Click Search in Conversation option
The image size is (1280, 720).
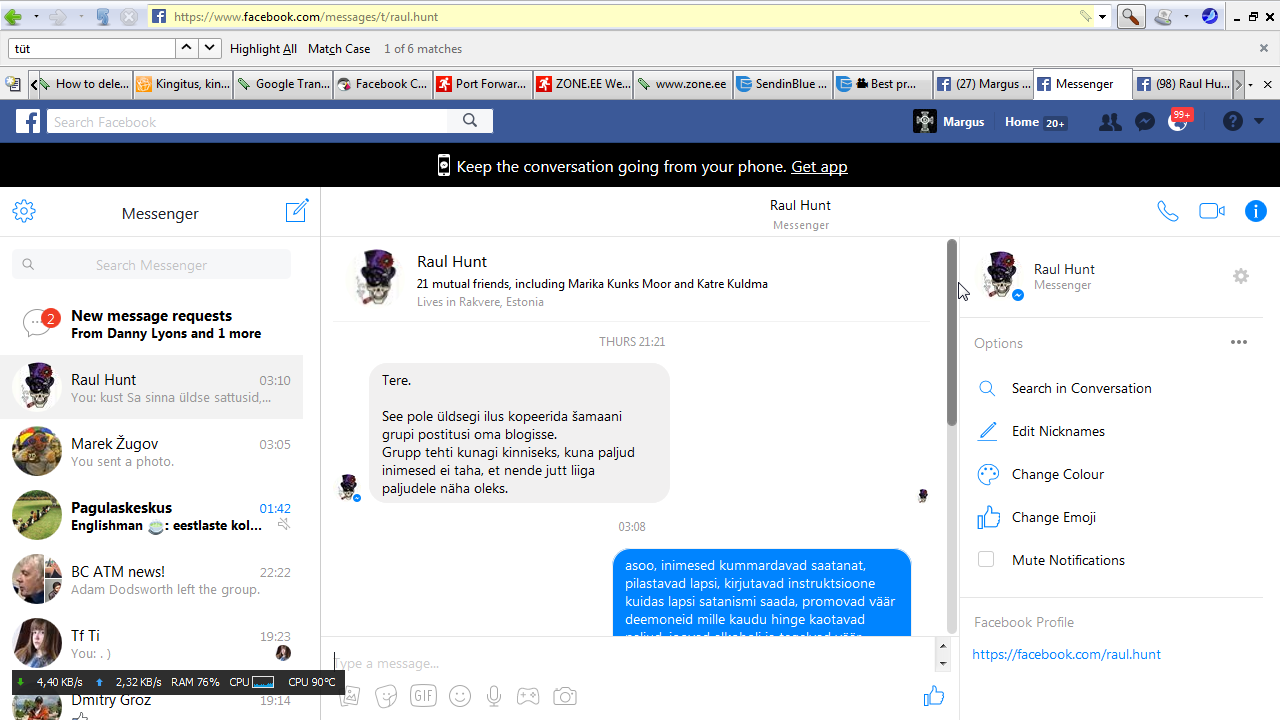pos(1082,388)
